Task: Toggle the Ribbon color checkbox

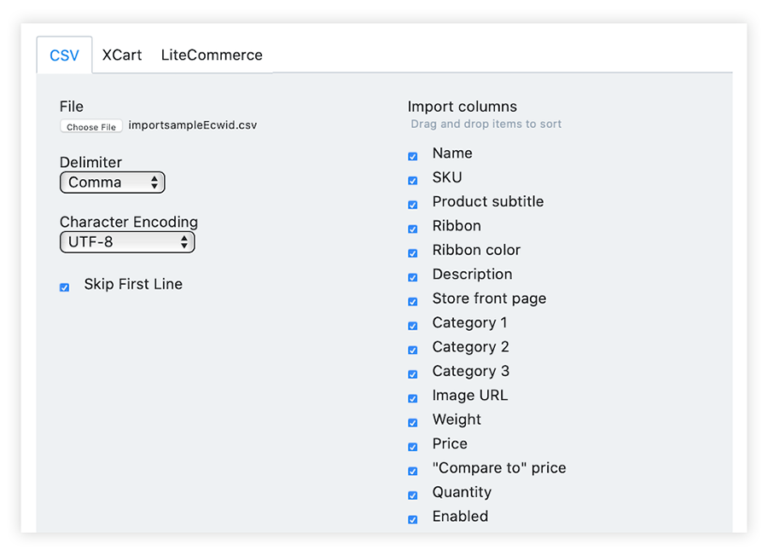Action: coord(413,253)
